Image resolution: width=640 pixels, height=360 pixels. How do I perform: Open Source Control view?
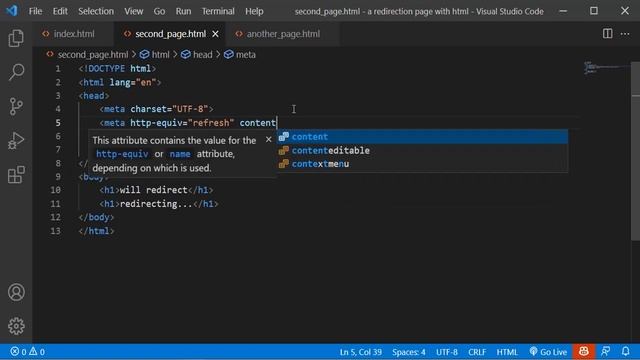pos(16,107)
